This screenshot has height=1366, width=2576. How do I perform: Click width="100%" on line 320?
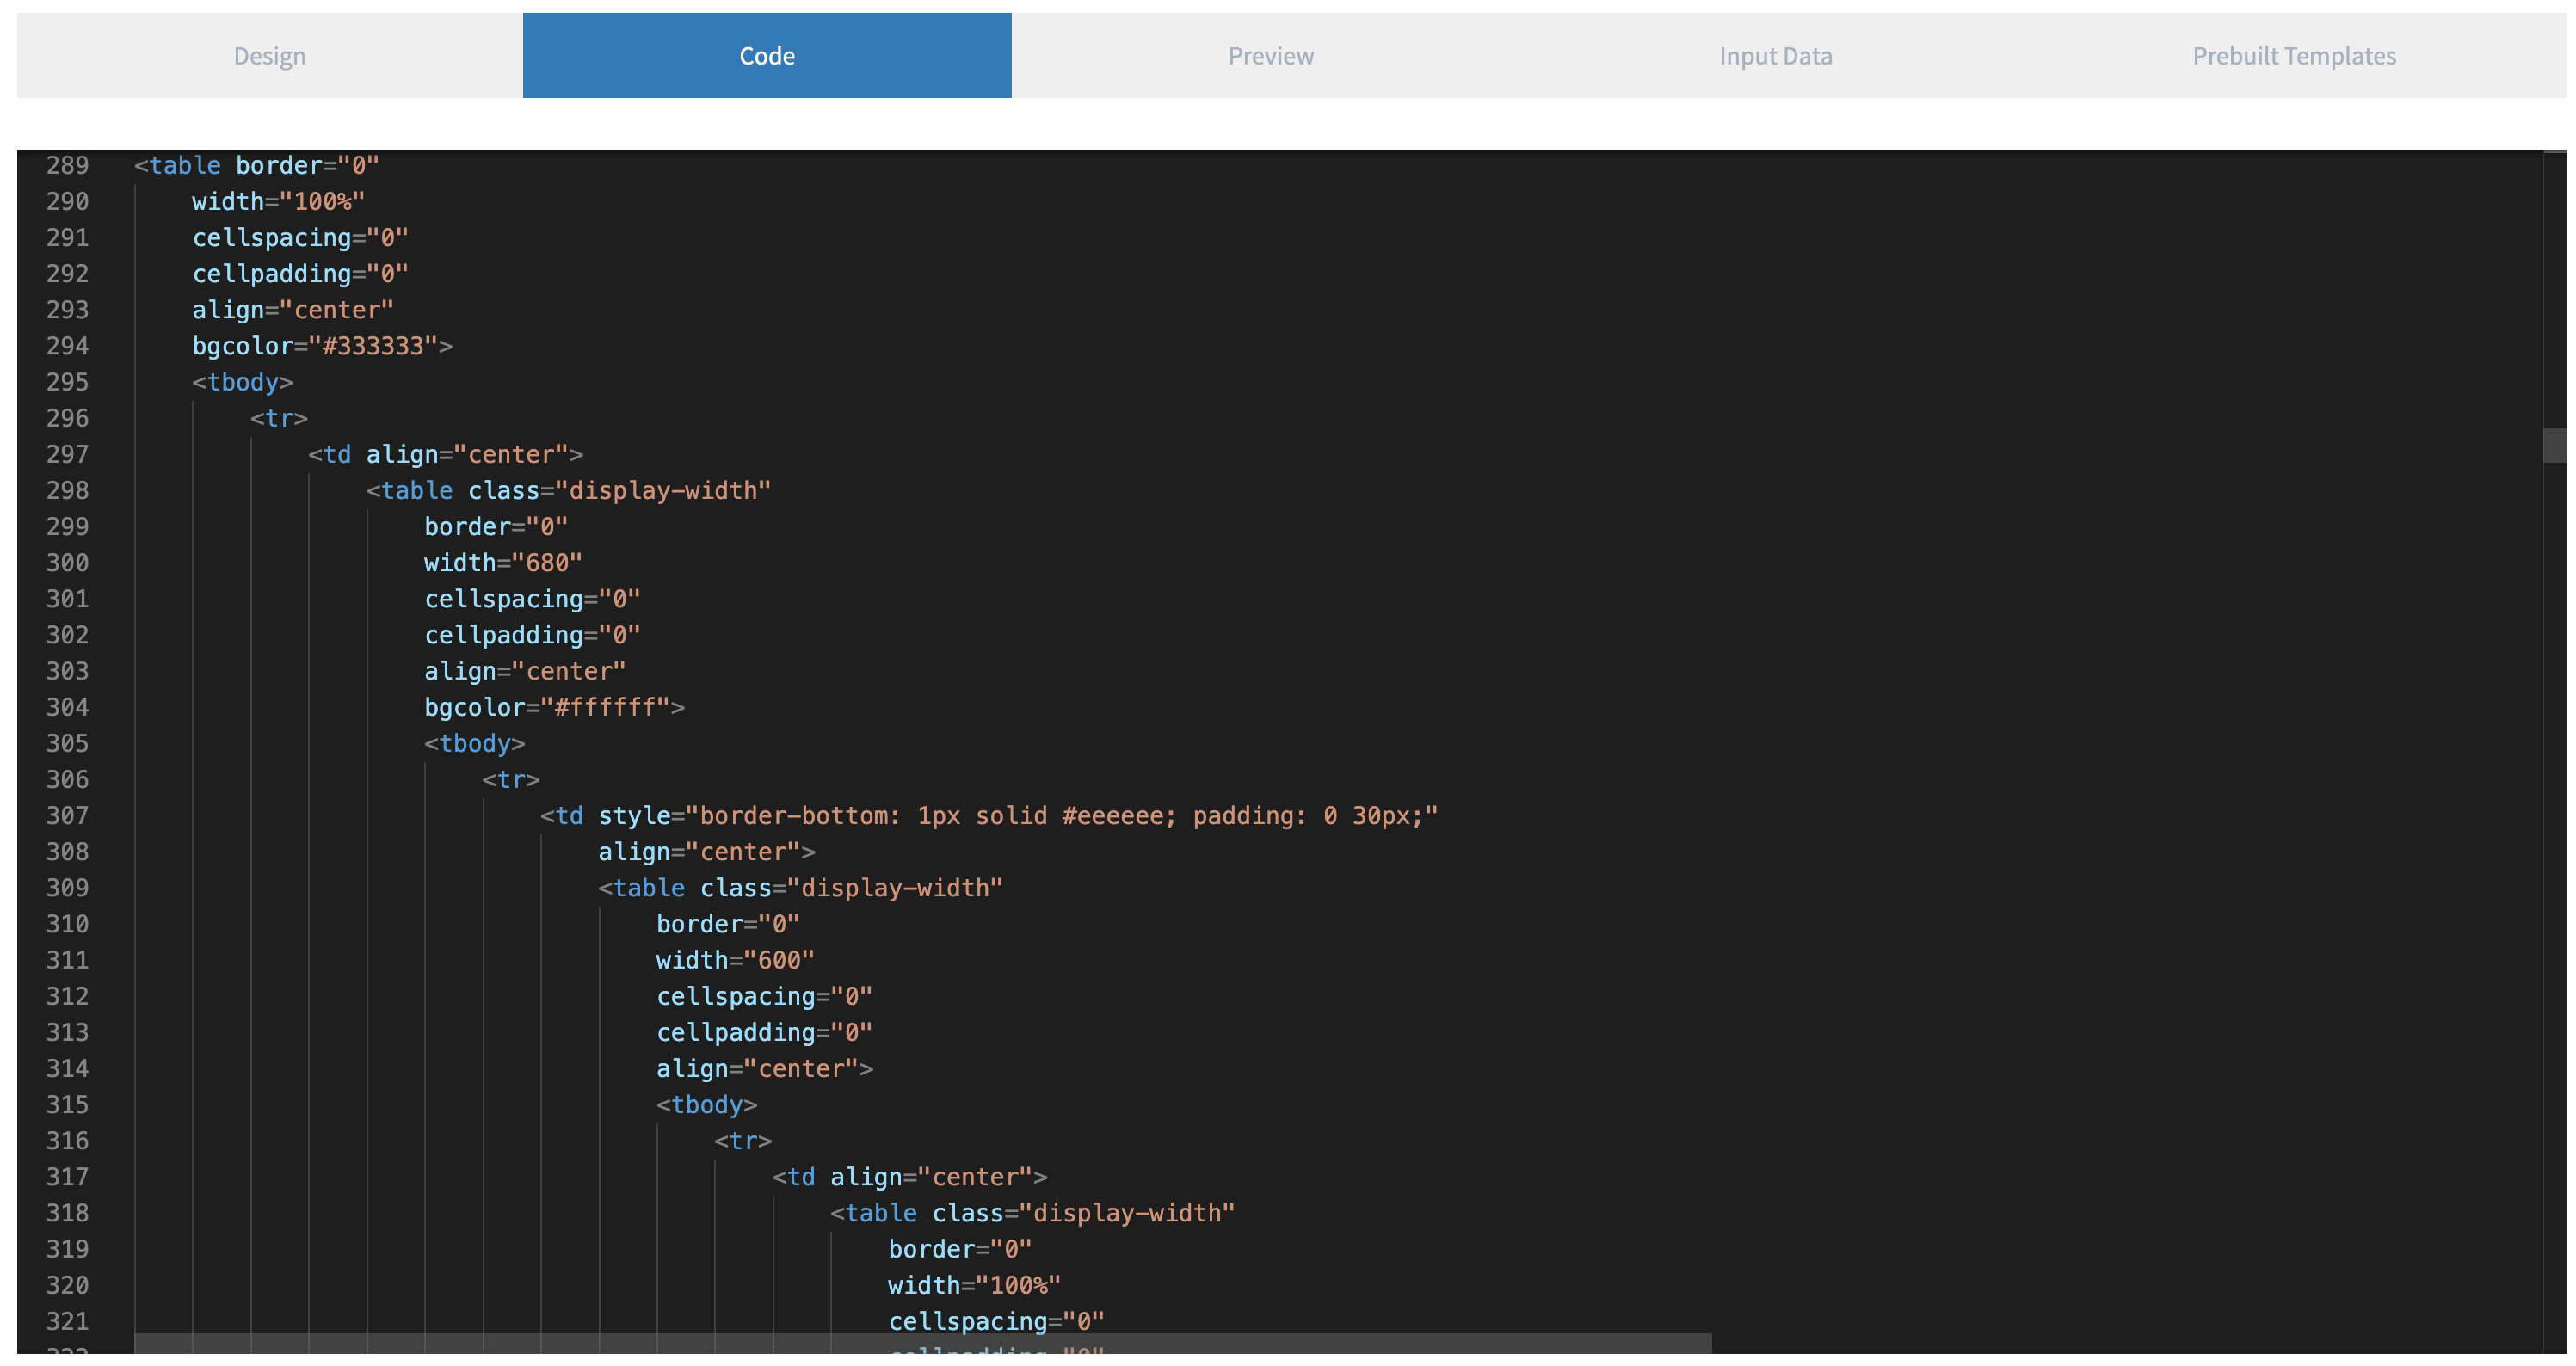(x=974, y=1285)
